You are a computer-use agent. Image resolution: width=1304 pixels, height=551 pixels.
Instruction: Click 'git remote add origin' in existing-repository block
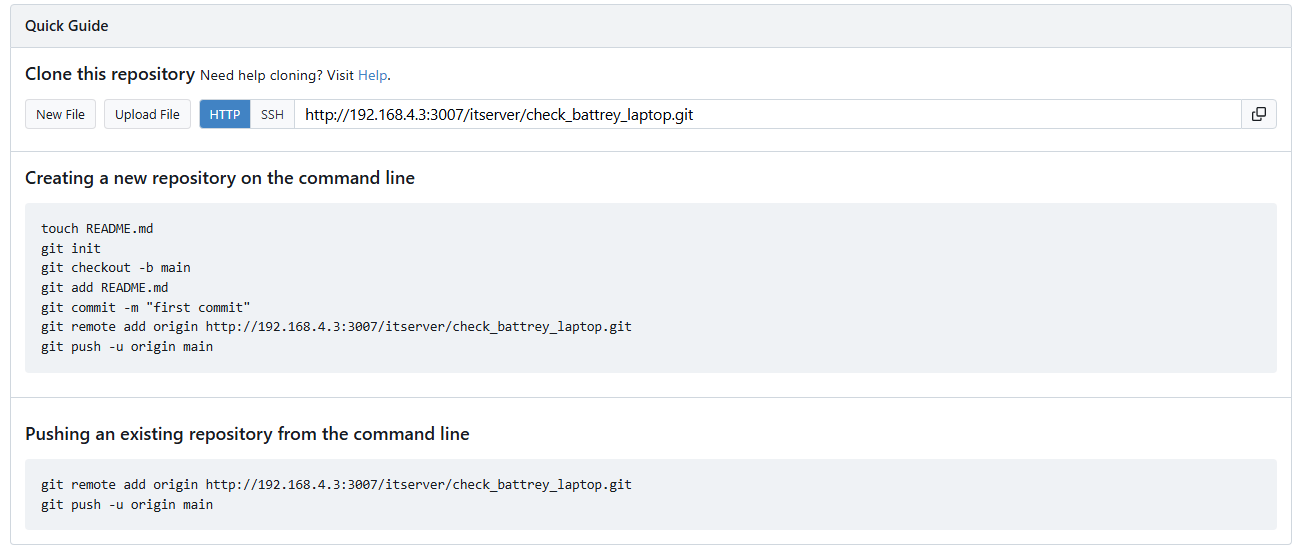(336, 485)
